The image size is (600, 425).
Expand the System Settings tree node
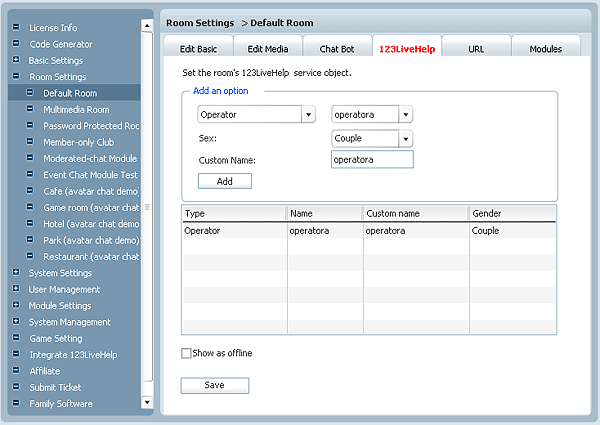click(x=16, y=273)
